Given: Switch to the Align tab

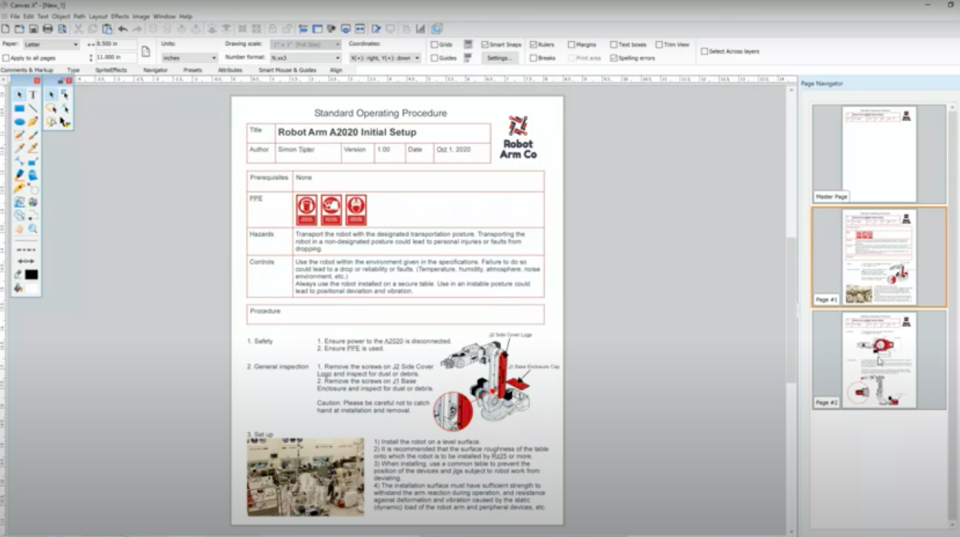Looking at the screenshot, I should [x=336, y=70].
